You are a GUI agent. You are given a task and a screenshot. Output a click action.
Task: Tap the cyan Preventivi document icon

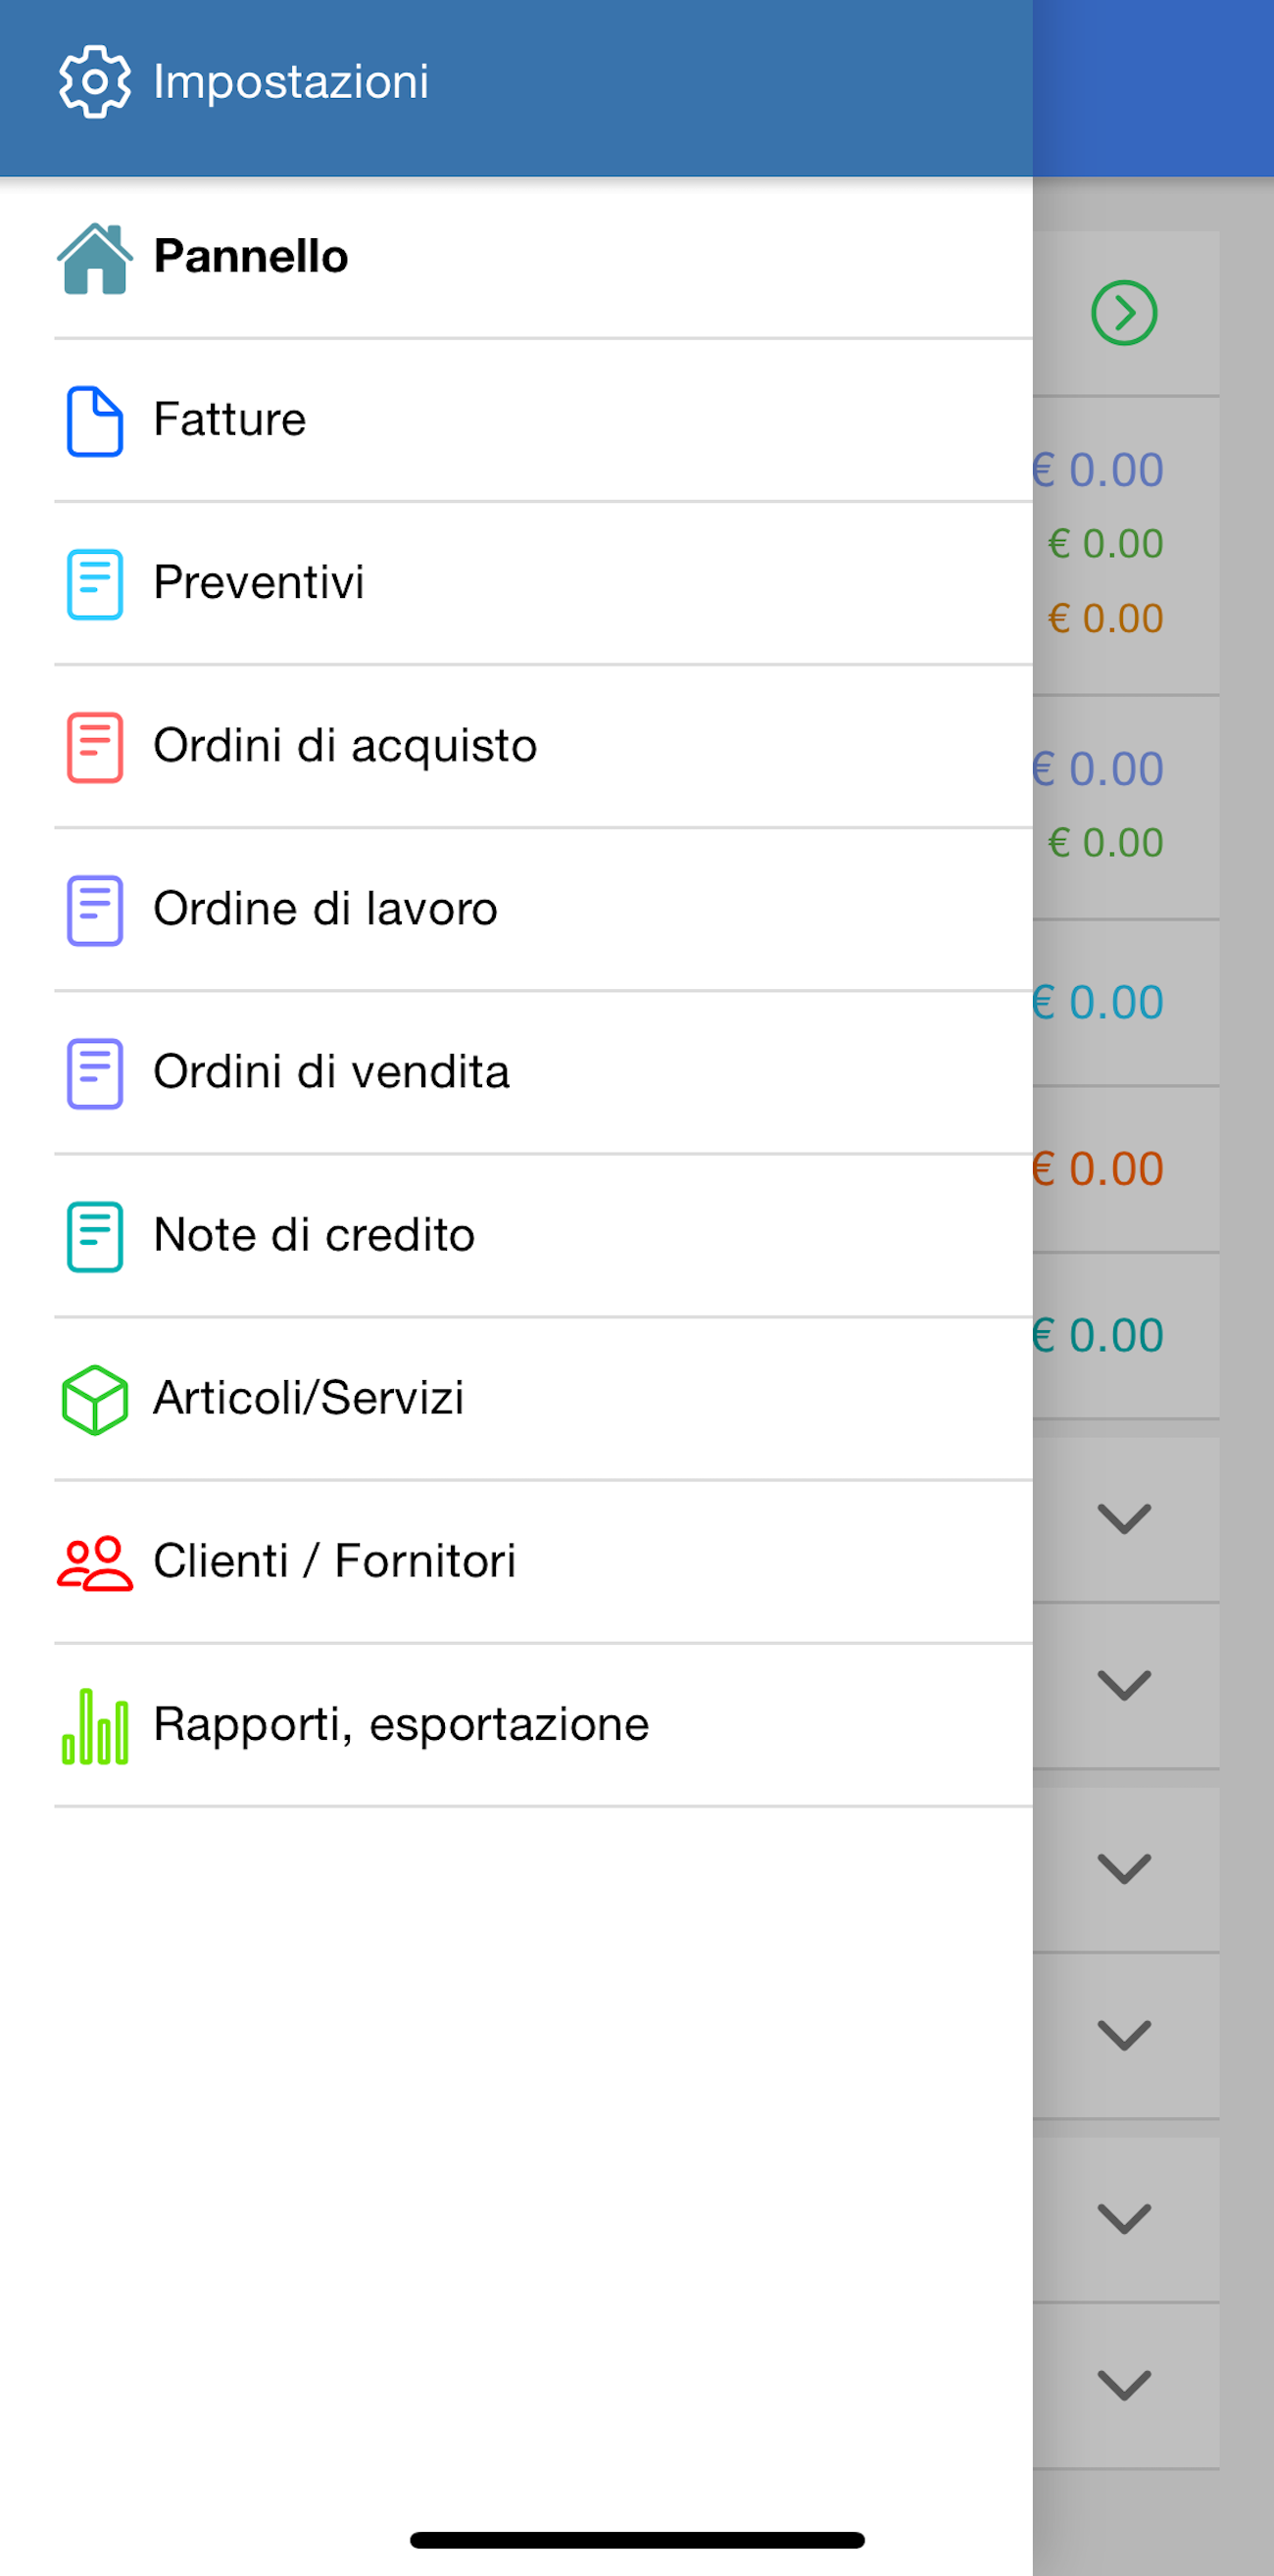(x=94, y=584)
